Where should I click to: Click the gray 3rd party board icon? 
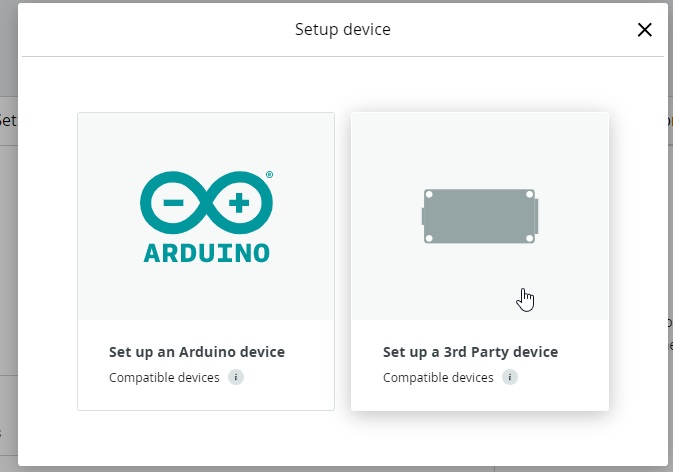480,216
